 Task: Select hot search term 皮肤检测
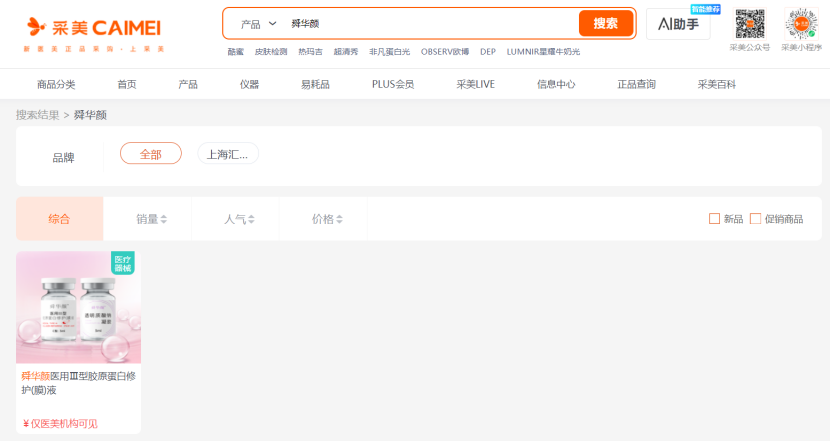[x=271, y=52]
